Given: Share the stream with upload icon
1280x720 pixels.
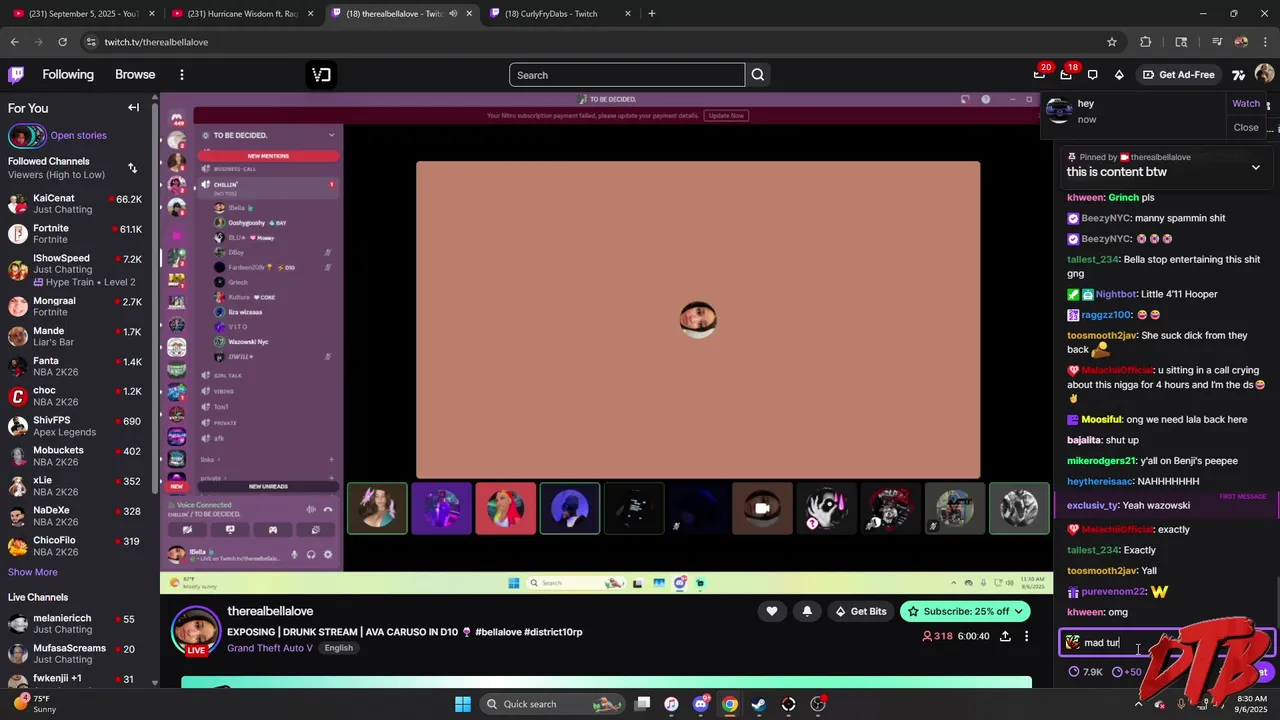Looking at the screenshot, I should (1005, 636).
